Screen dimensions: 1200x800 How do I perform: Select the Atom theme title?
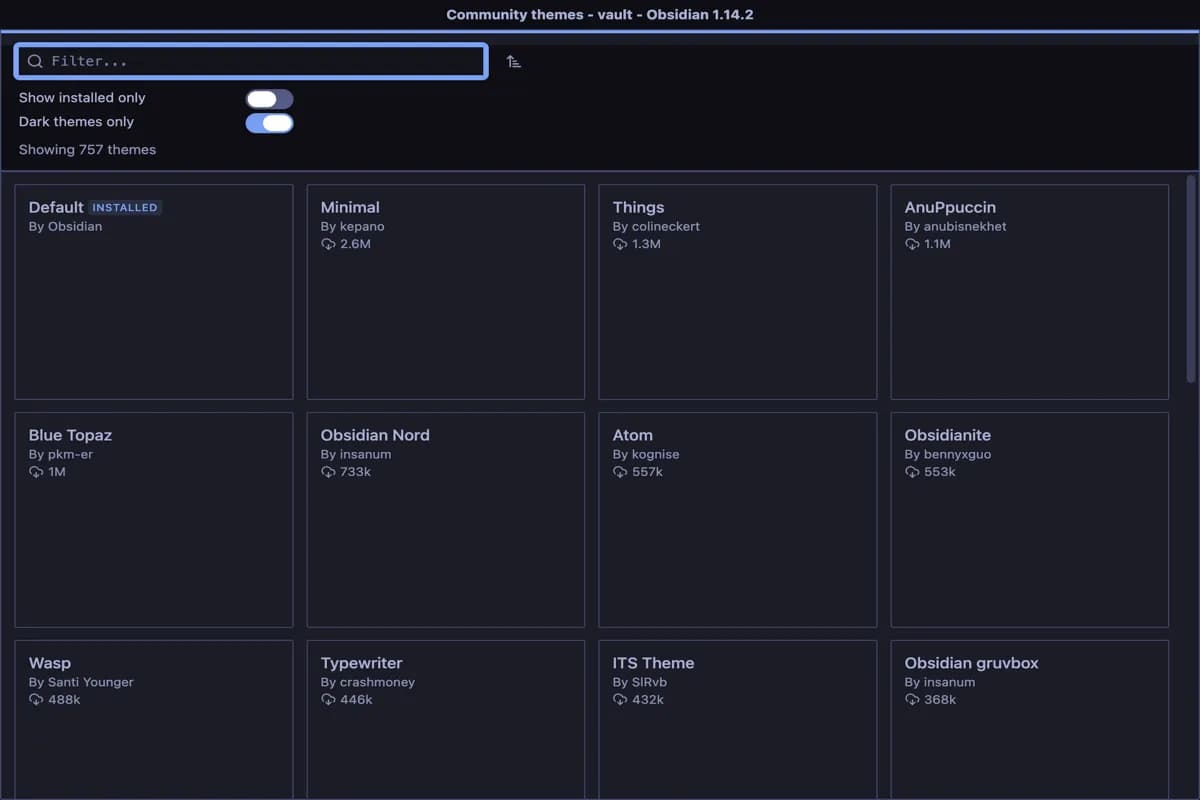point(633,435)
